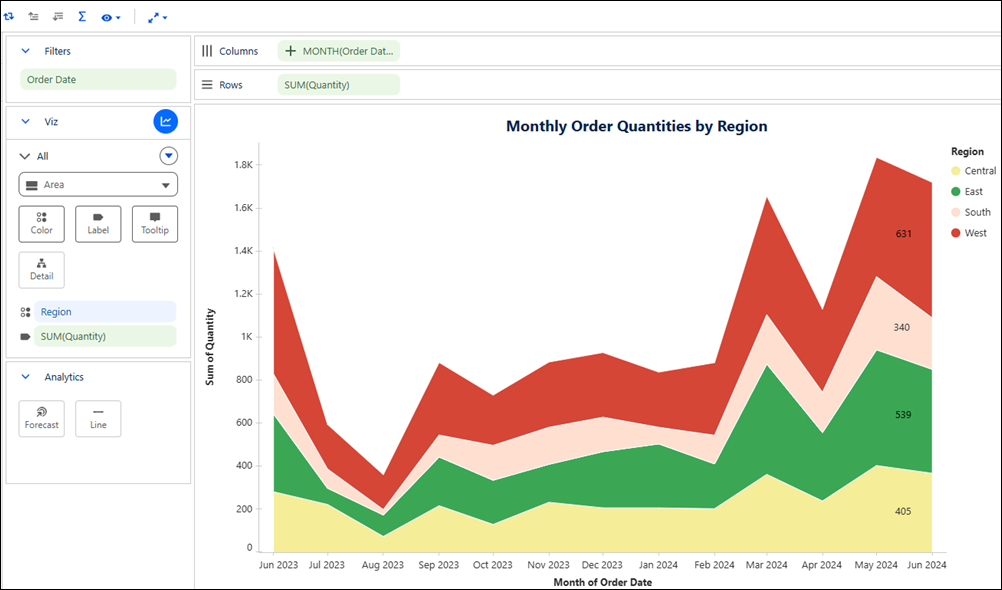Click the West legend color swatch
Viewport: 1002px width, 590px height.
click(x=956, y=233)
